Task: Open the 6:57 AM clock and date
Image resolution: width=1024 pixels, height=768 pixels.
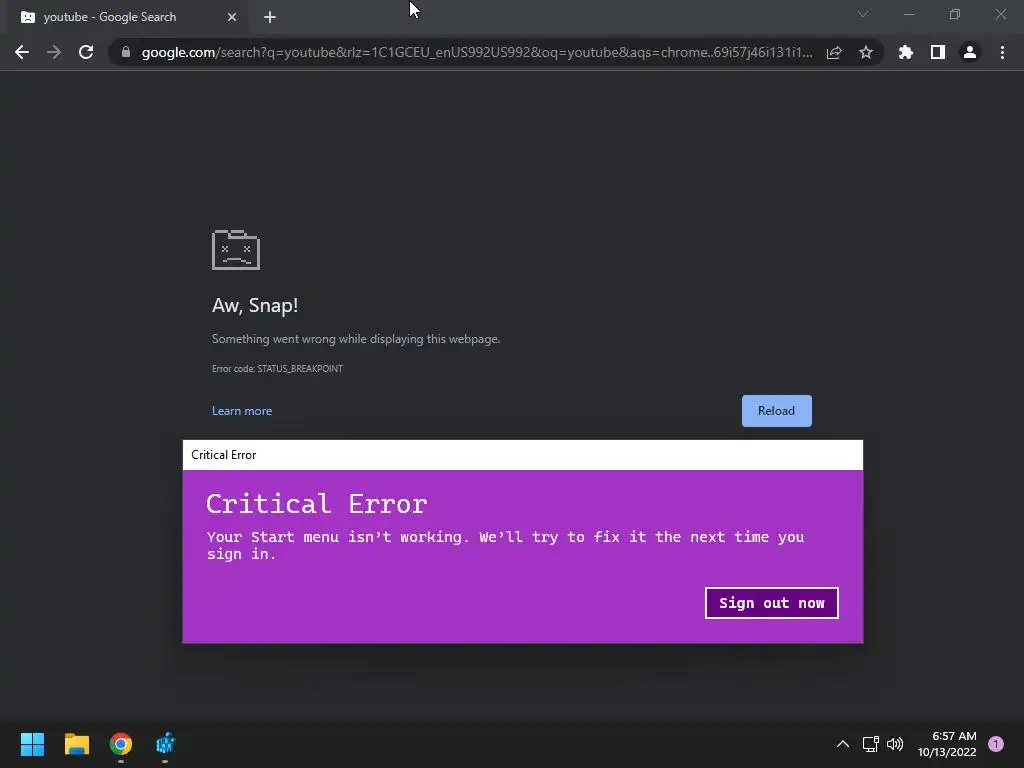Action: [x=947, y=744]
